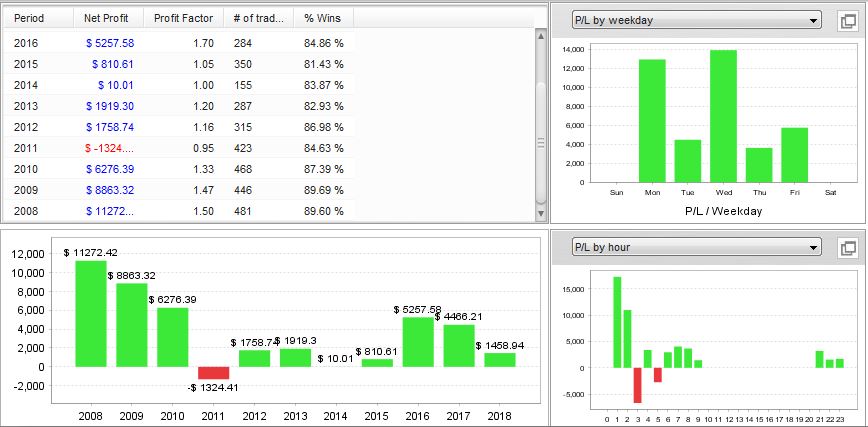Click the Mon bar in weekday chart
The image size is (868, 427).
(652, 121)
